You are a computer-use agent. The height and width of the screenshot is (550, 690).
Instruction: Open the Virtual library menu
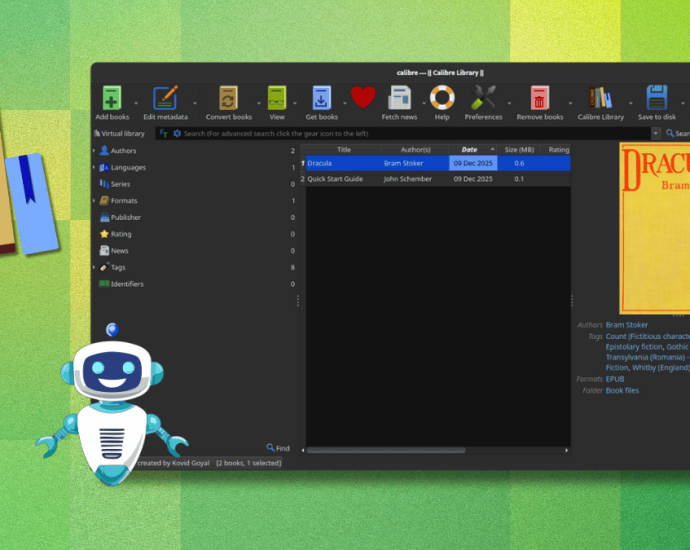(x=119, y=133)
